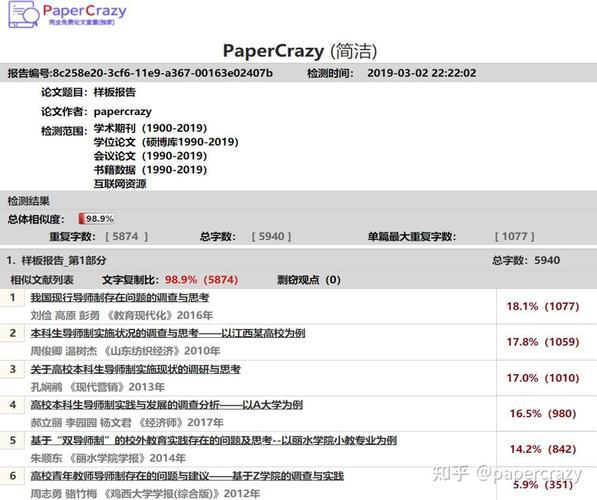Screen dimensions: 597x500
Task: Click detection time 2019-03-02 22:22:02
Action: coord(421,73)
